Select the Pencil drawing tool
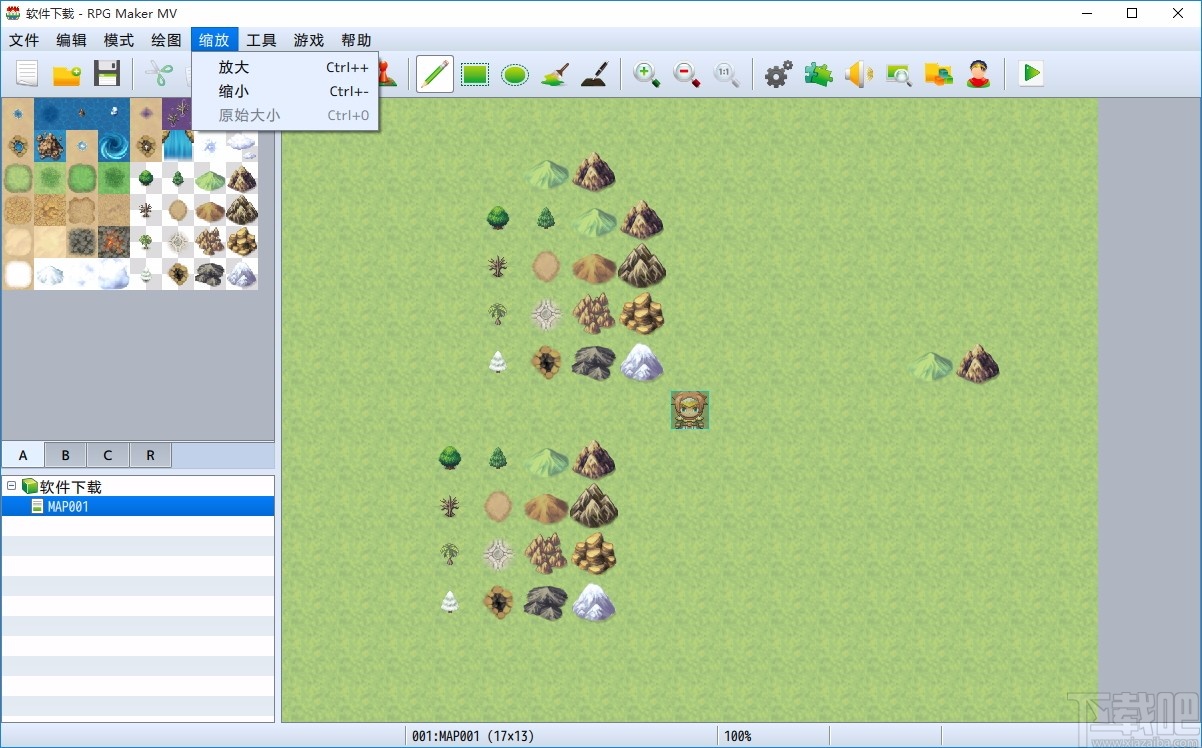Image resolution: width=1202 pixels, height=748 pixels. (434, 74)
